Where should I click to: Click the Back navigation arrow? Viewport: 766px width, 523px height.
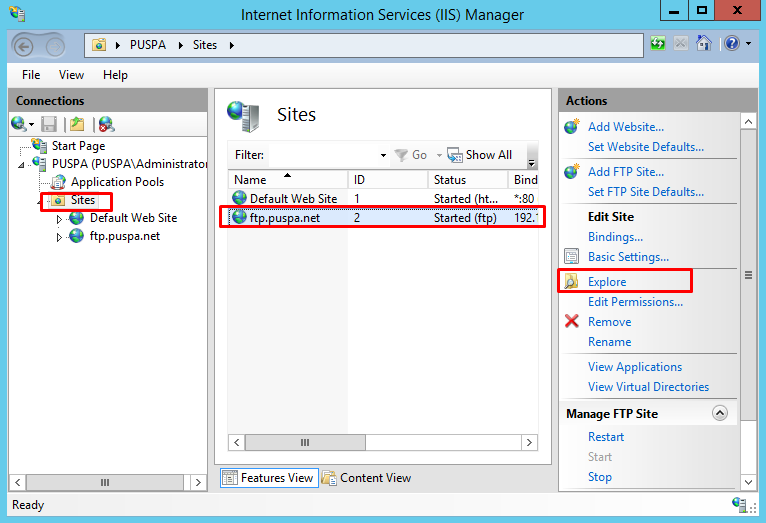pos(24,47)
